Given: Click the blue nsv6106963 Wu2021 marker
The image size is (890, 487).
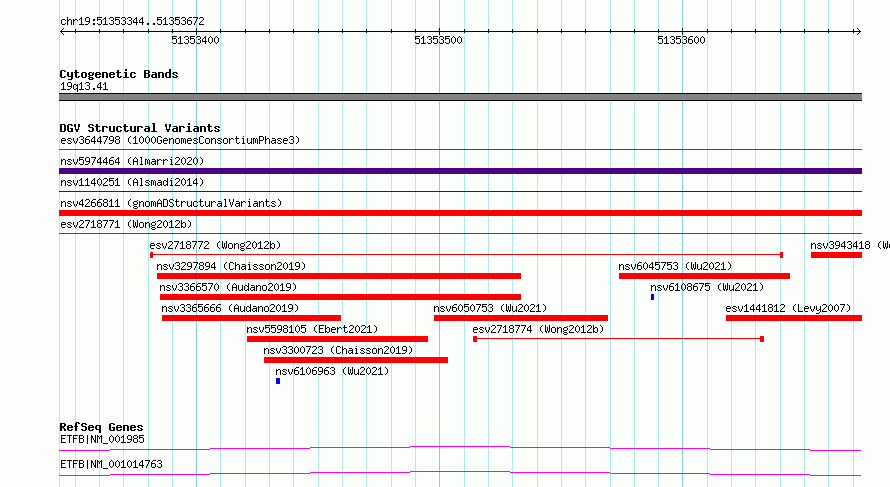Looking at the screenshot, I should click(x=278, y=381).
